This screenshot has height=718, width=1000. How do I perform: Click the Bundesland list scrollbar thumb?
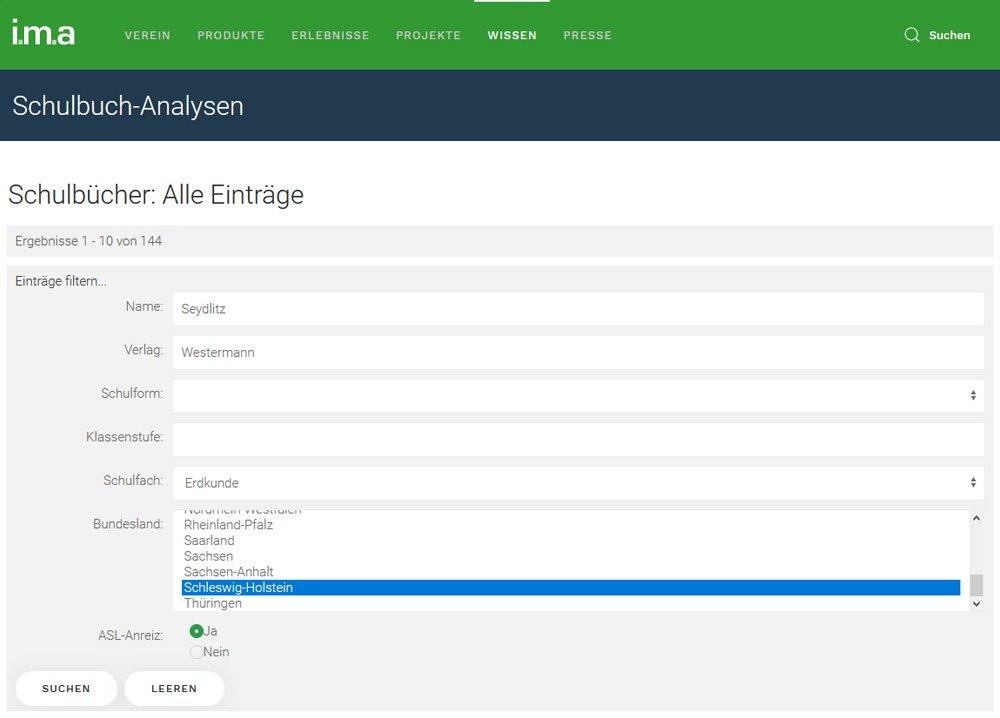click(976, 585)
